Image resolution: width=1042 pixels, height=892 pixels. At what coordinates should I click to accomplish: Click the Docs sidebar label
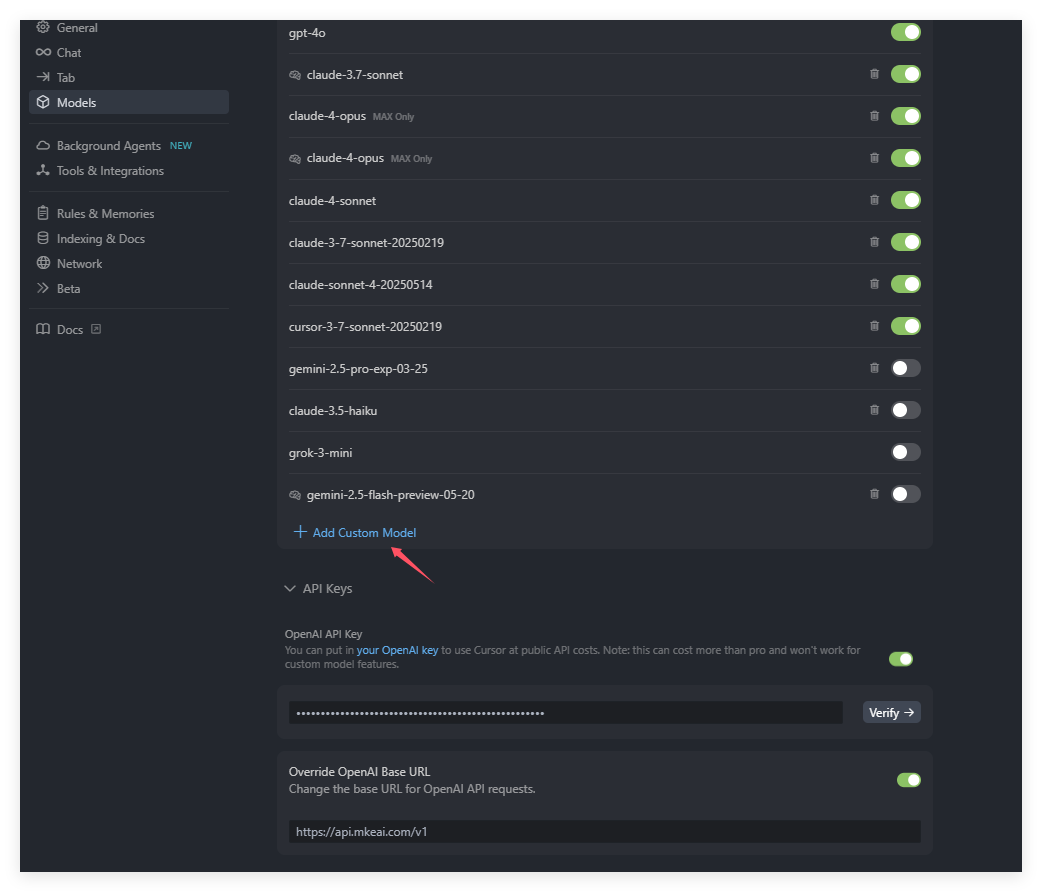(70, 330)
